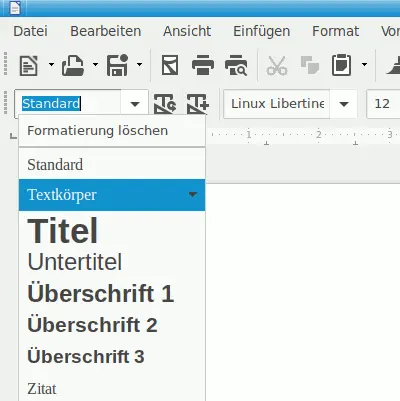Expand the Textkörper style submenu arrow
The width and height of the screenshot is (400, 401).
pyautogui.click(x=193, y=194)
